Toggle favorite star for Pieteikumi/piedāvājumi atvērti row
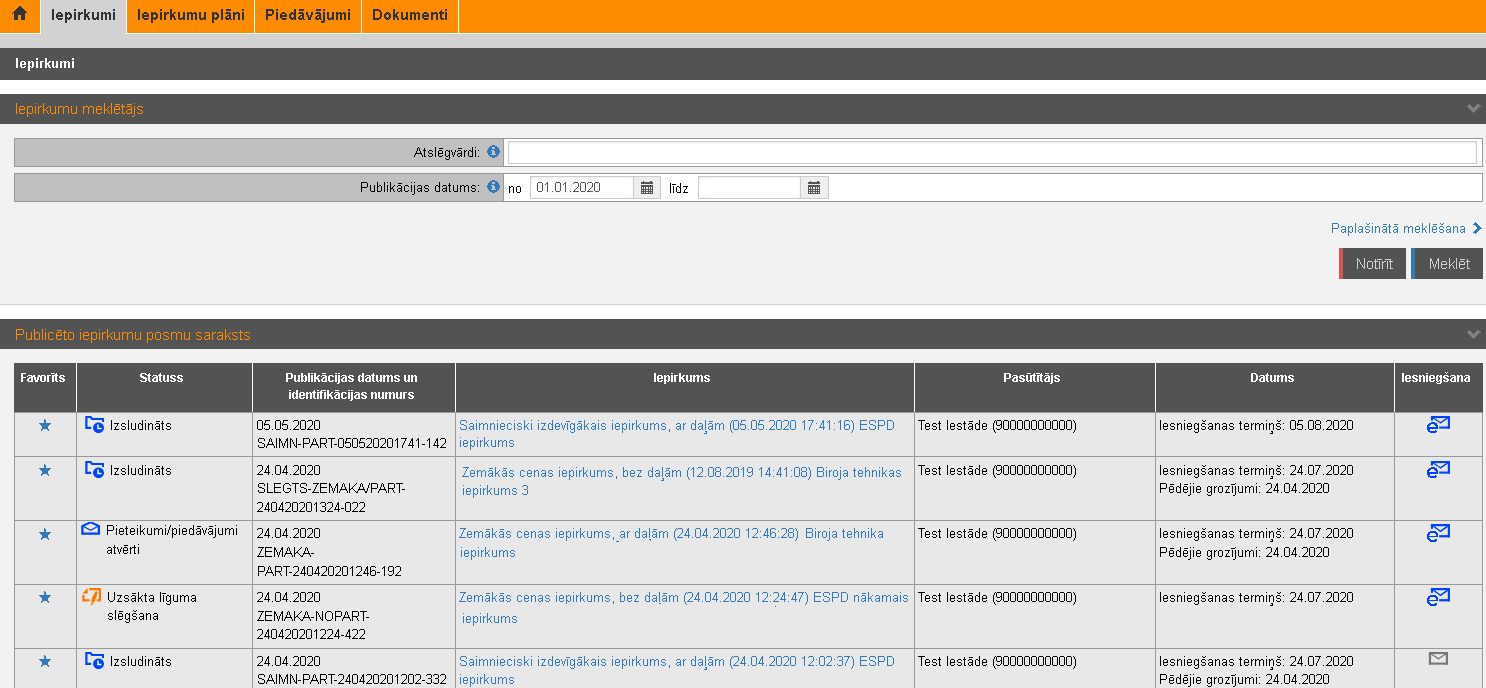 tap(44, 535)
